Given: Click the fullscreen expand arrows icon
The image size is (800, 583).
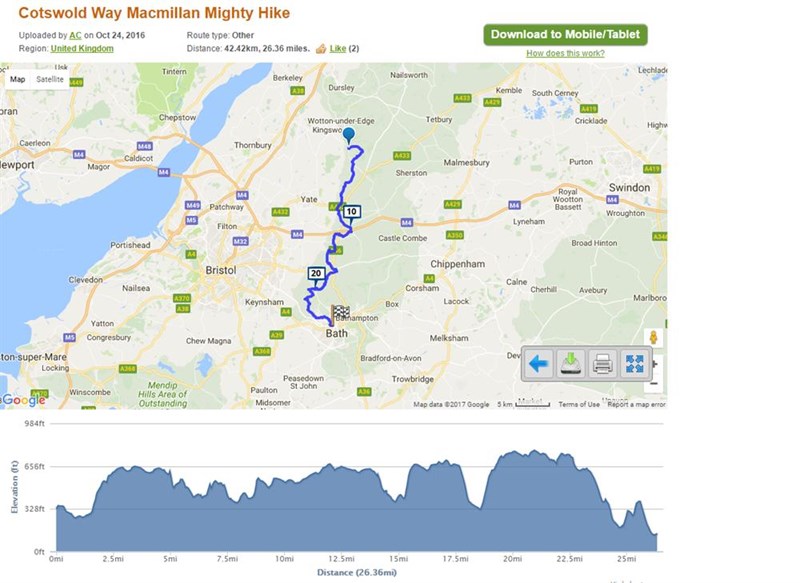Looking at the screenshot, I should click(x=635, y=364).
